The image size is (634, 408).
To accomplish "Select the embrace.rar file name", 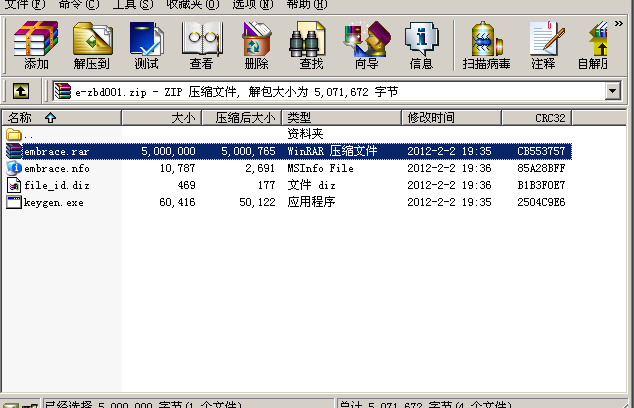I will click(x=56, y=152).
